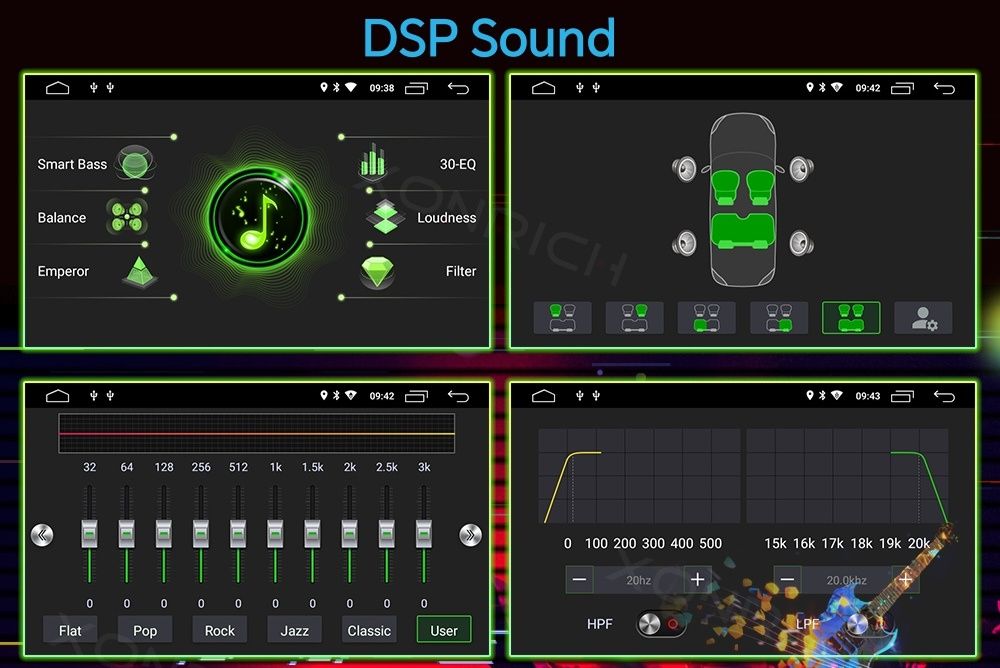Choose front passenger seat sound preset

pos(635,318)
